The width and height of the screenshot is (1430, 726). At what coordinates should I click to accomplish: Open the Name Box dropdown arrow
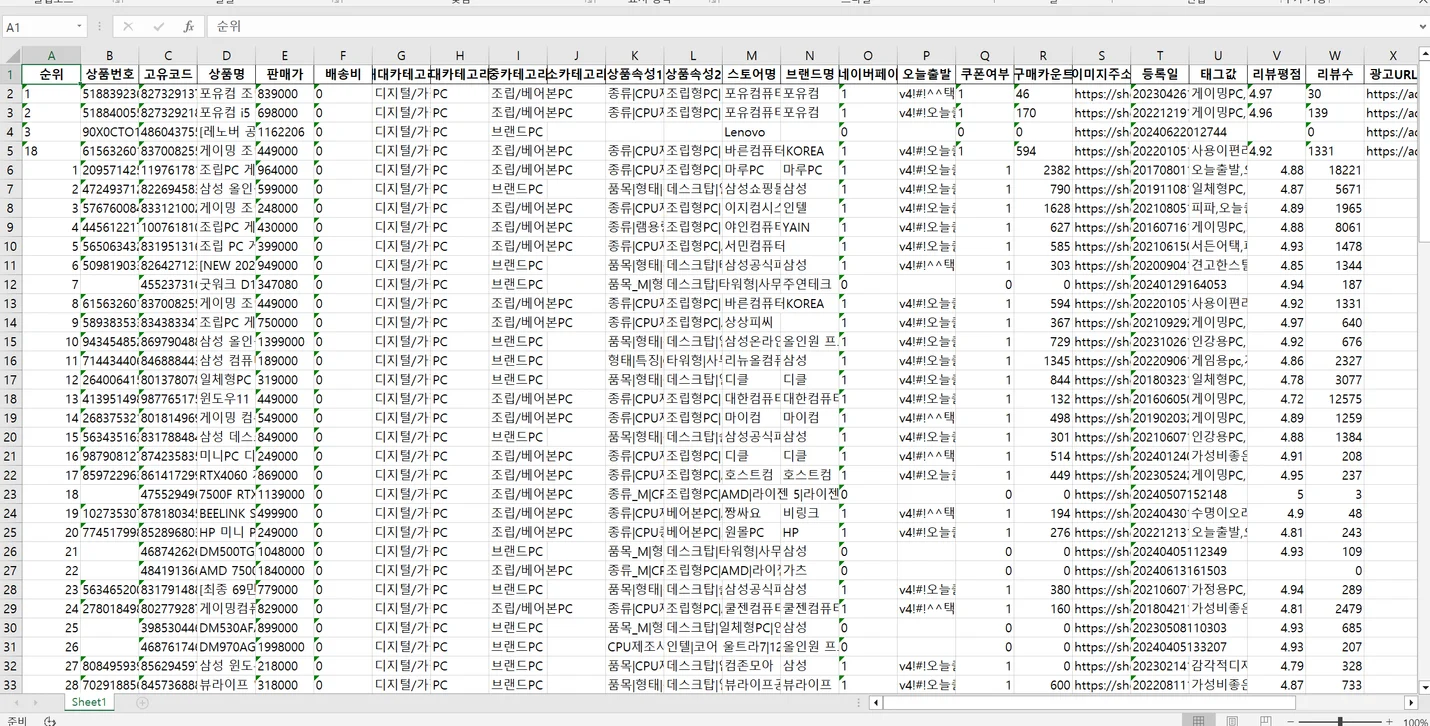click(79, 27)
